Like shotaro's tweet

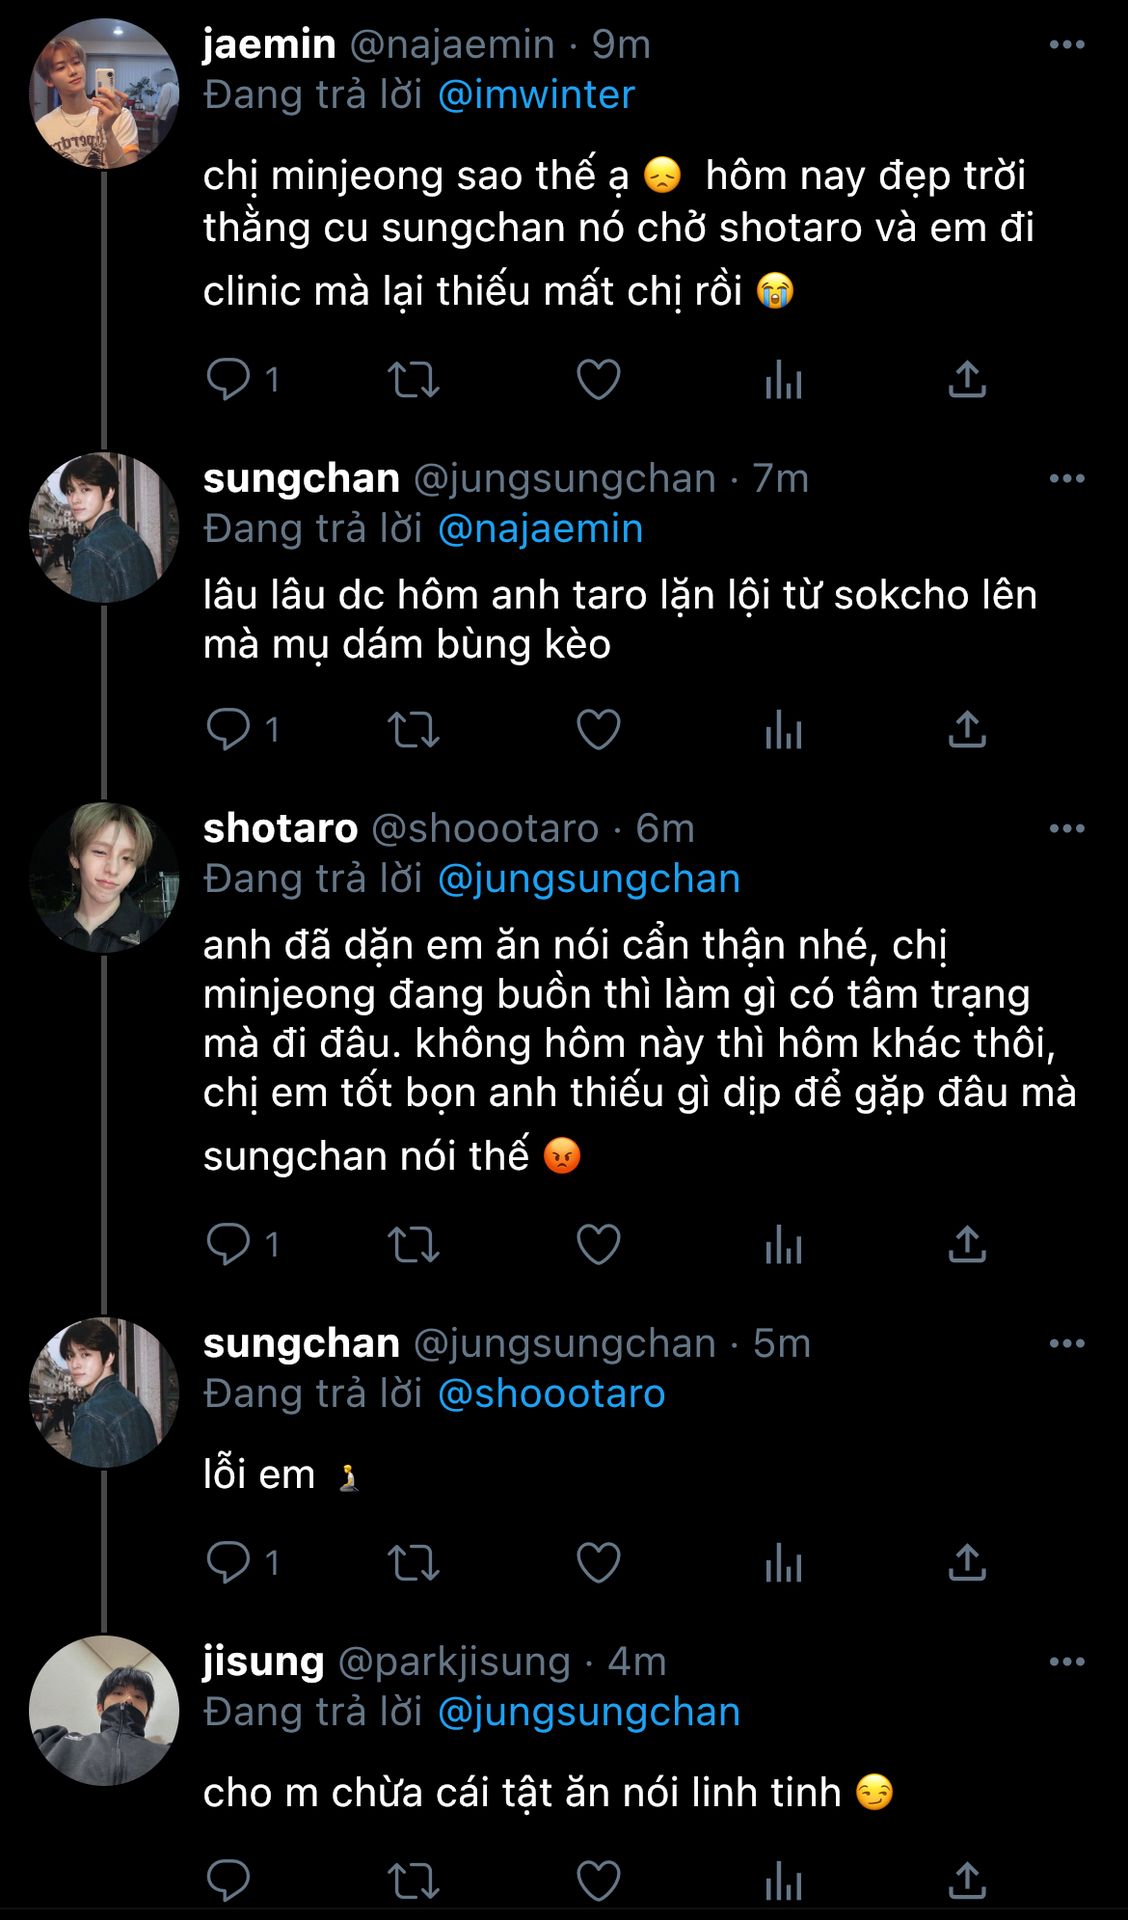[598, 1245]
